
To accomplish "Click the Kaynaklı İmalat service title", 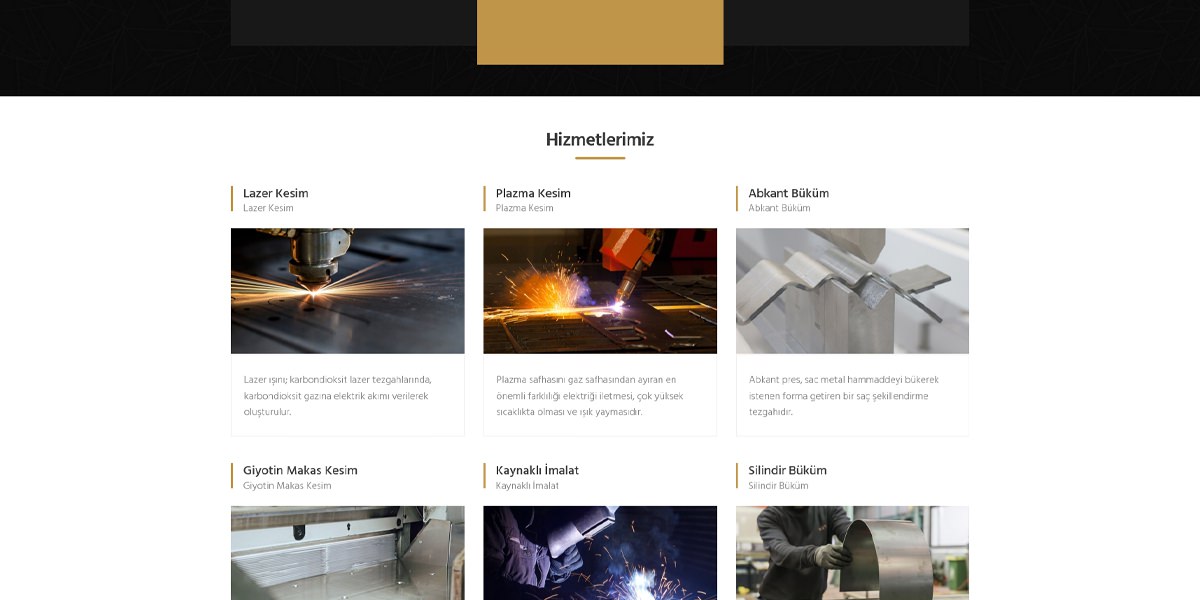I will pyautogui.click(x=537, y=470).
